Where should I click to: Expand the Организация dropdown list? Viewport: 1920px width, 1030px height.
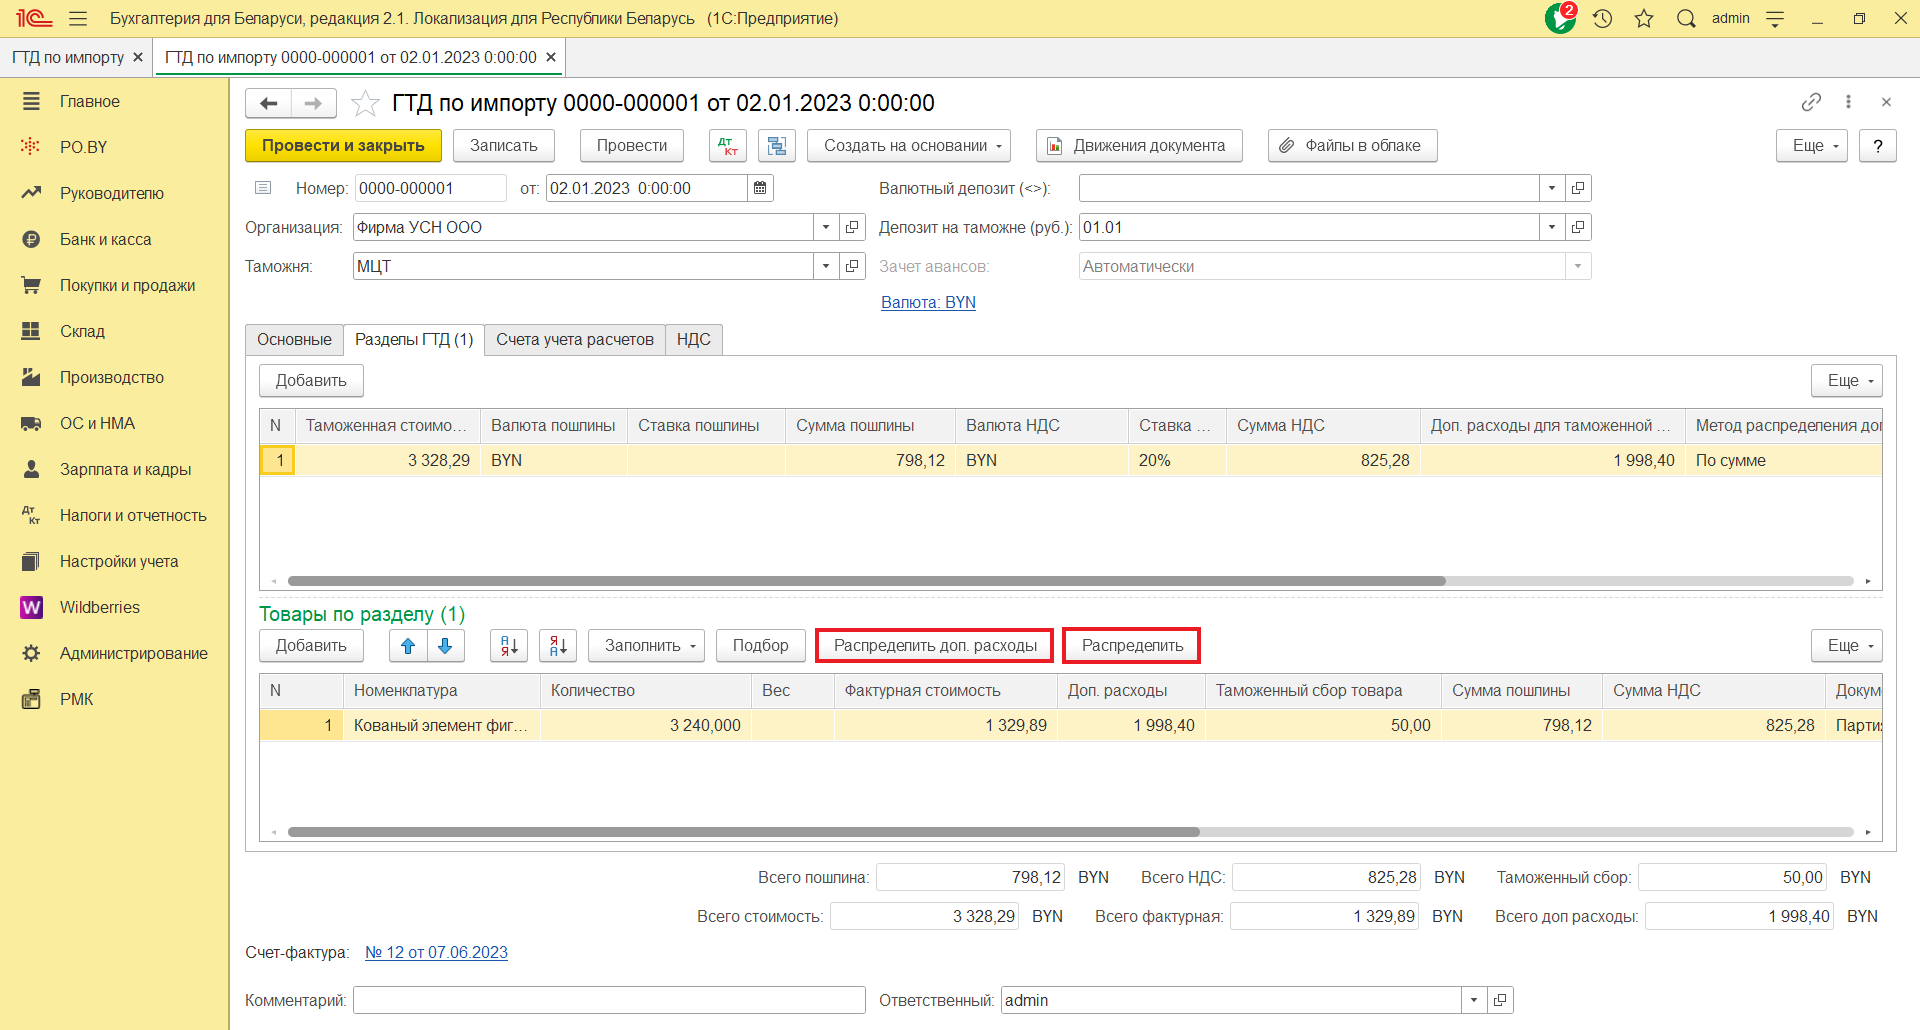point(825,228)
